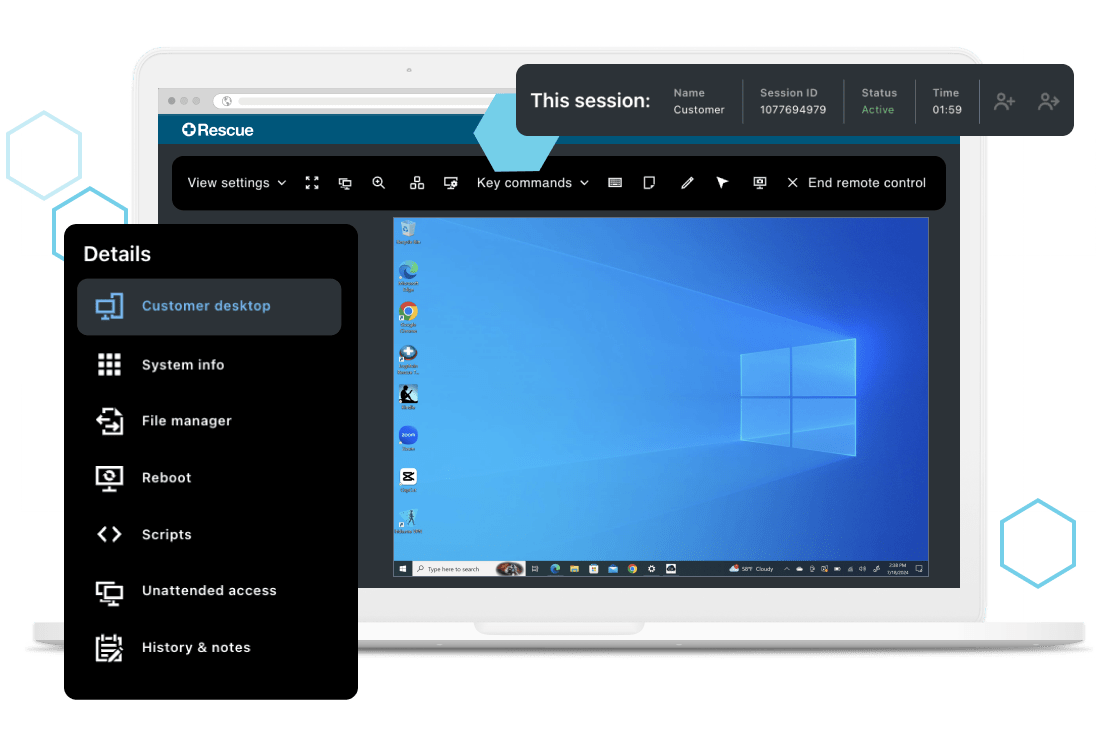
Task: Expand the View settings dropdown
Action: [x=236, y=183]
